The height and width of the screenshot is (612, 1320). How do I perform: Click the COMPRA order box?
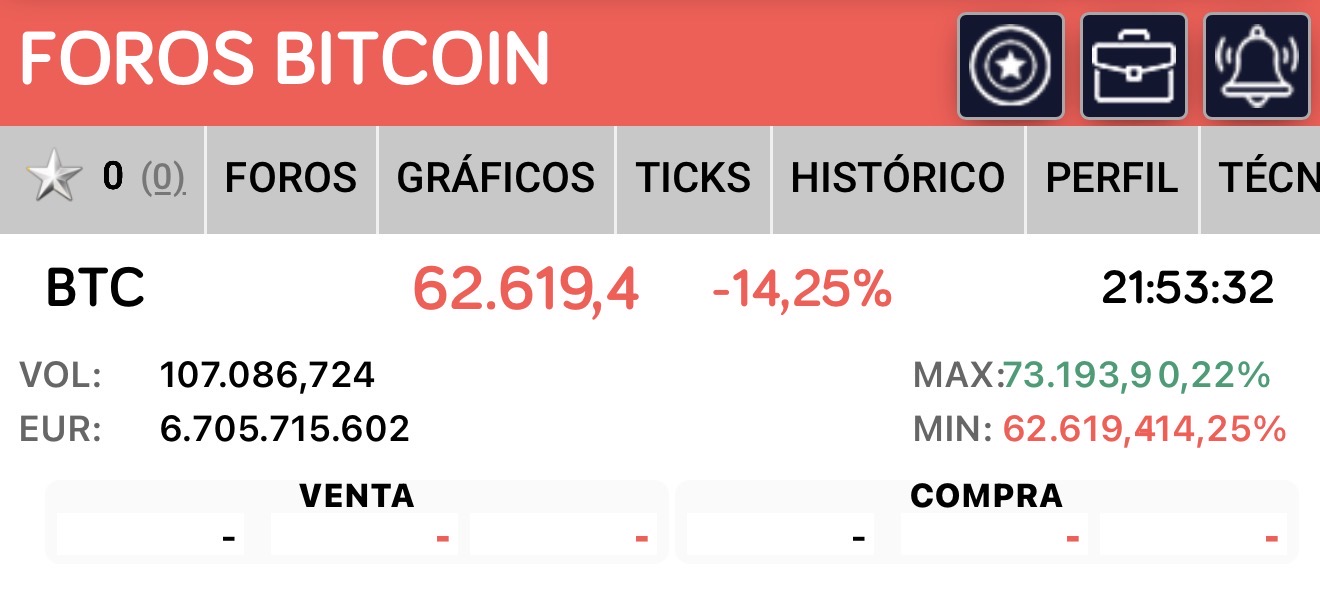(x=987, y=522)
